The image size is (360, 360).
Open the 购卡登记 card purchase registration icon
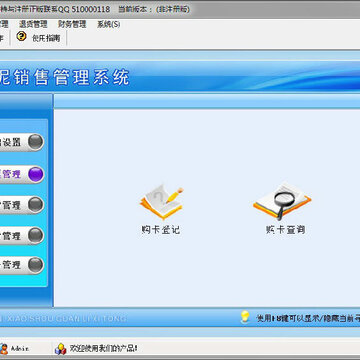[161, 202]
